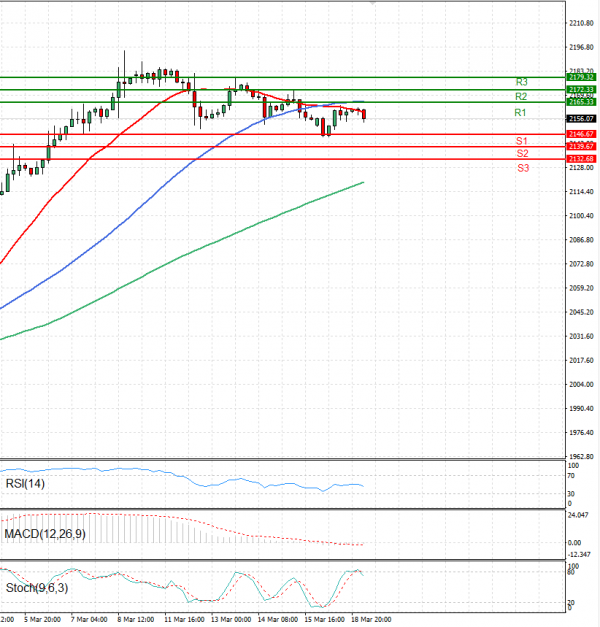600x627 pixels.
Task: Click the RSI scale value 30
Action: (571, 494)
